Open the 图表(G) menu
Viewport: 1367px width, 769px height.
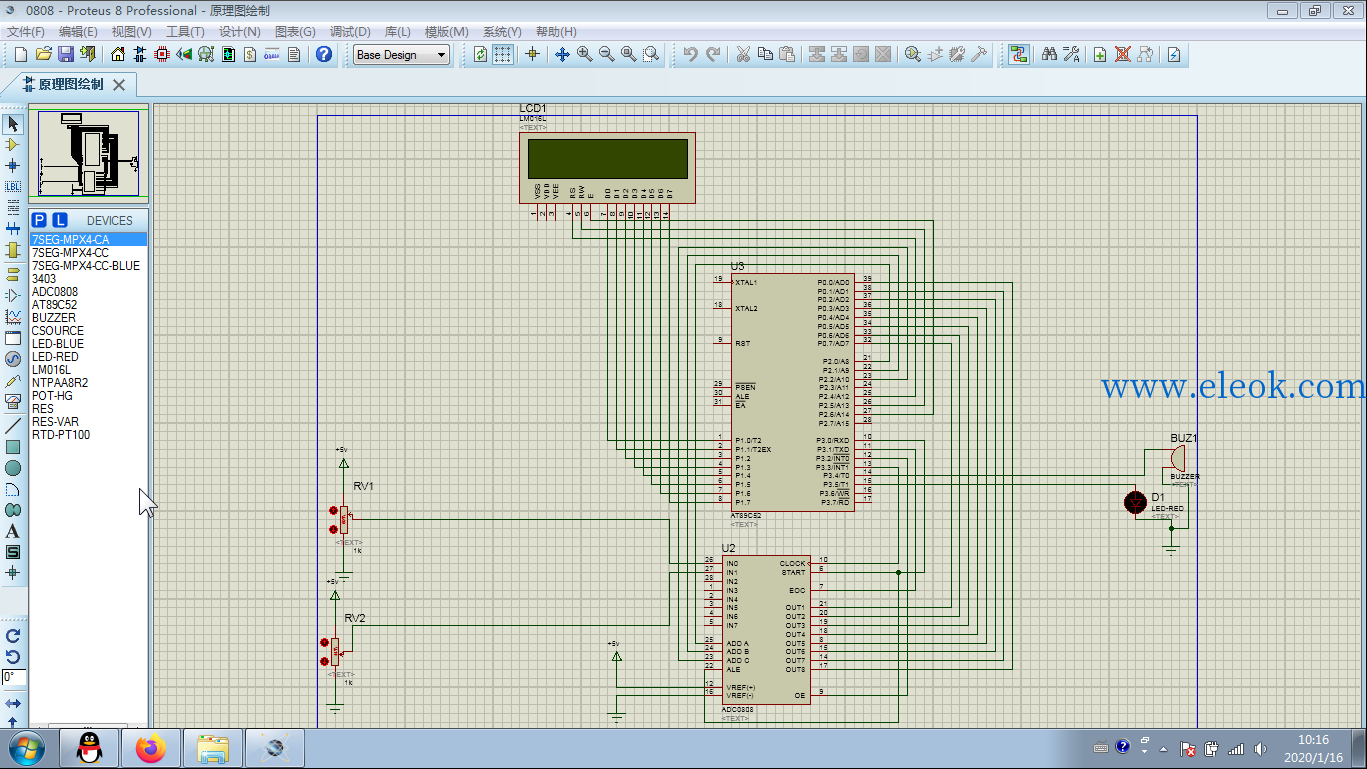click(x=294, y=32)
